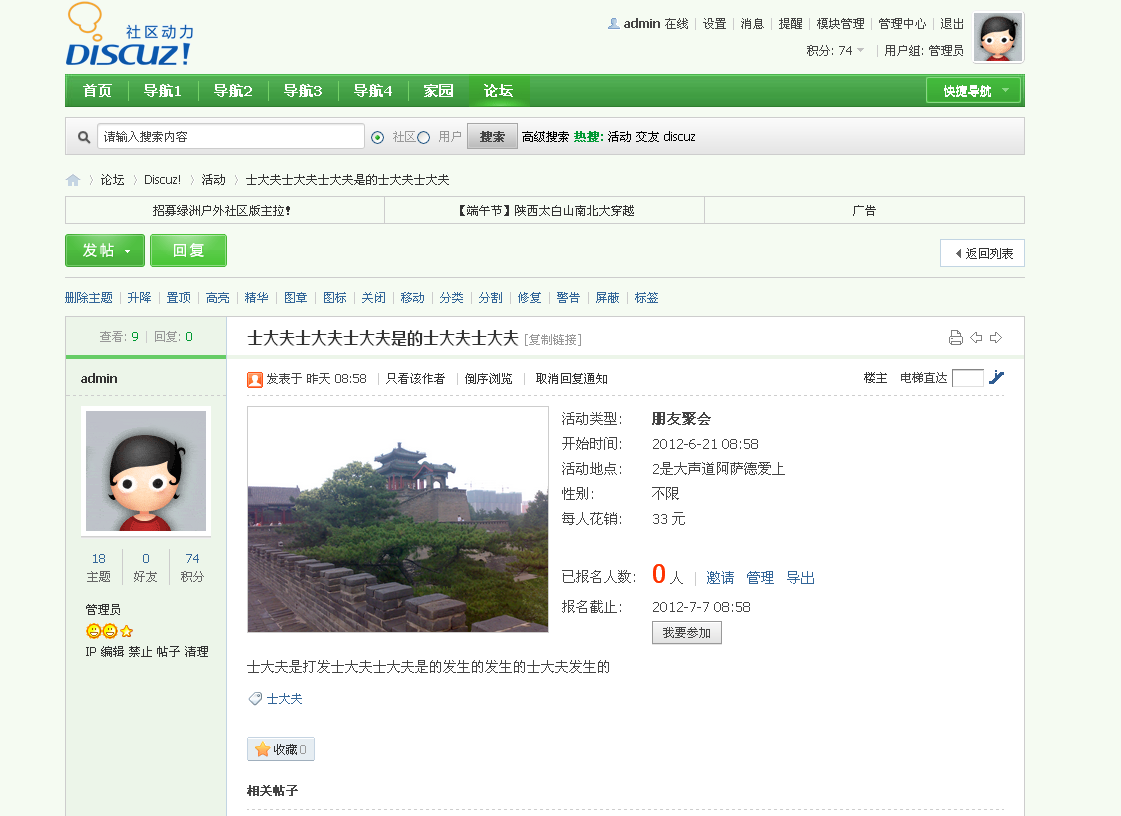Viewport: 1121px width, 816px height.
Task: Click the 退出 logout link
Action: point(952,24)
